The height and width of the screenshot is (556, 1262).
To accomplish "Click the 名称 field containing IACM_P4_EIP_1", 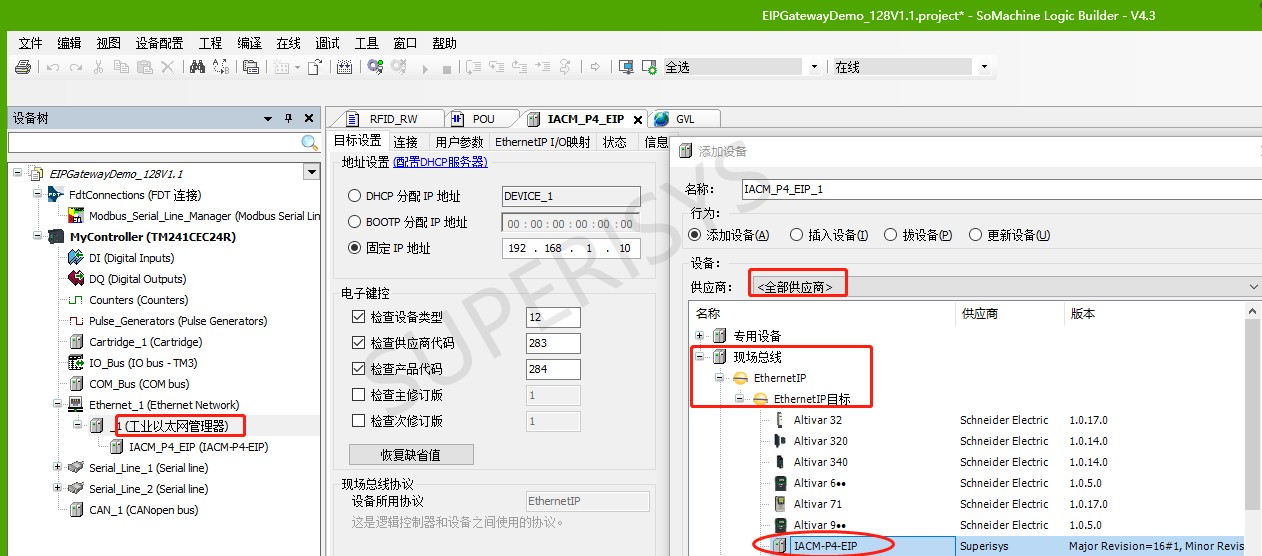I will (x=1001, y=188).
